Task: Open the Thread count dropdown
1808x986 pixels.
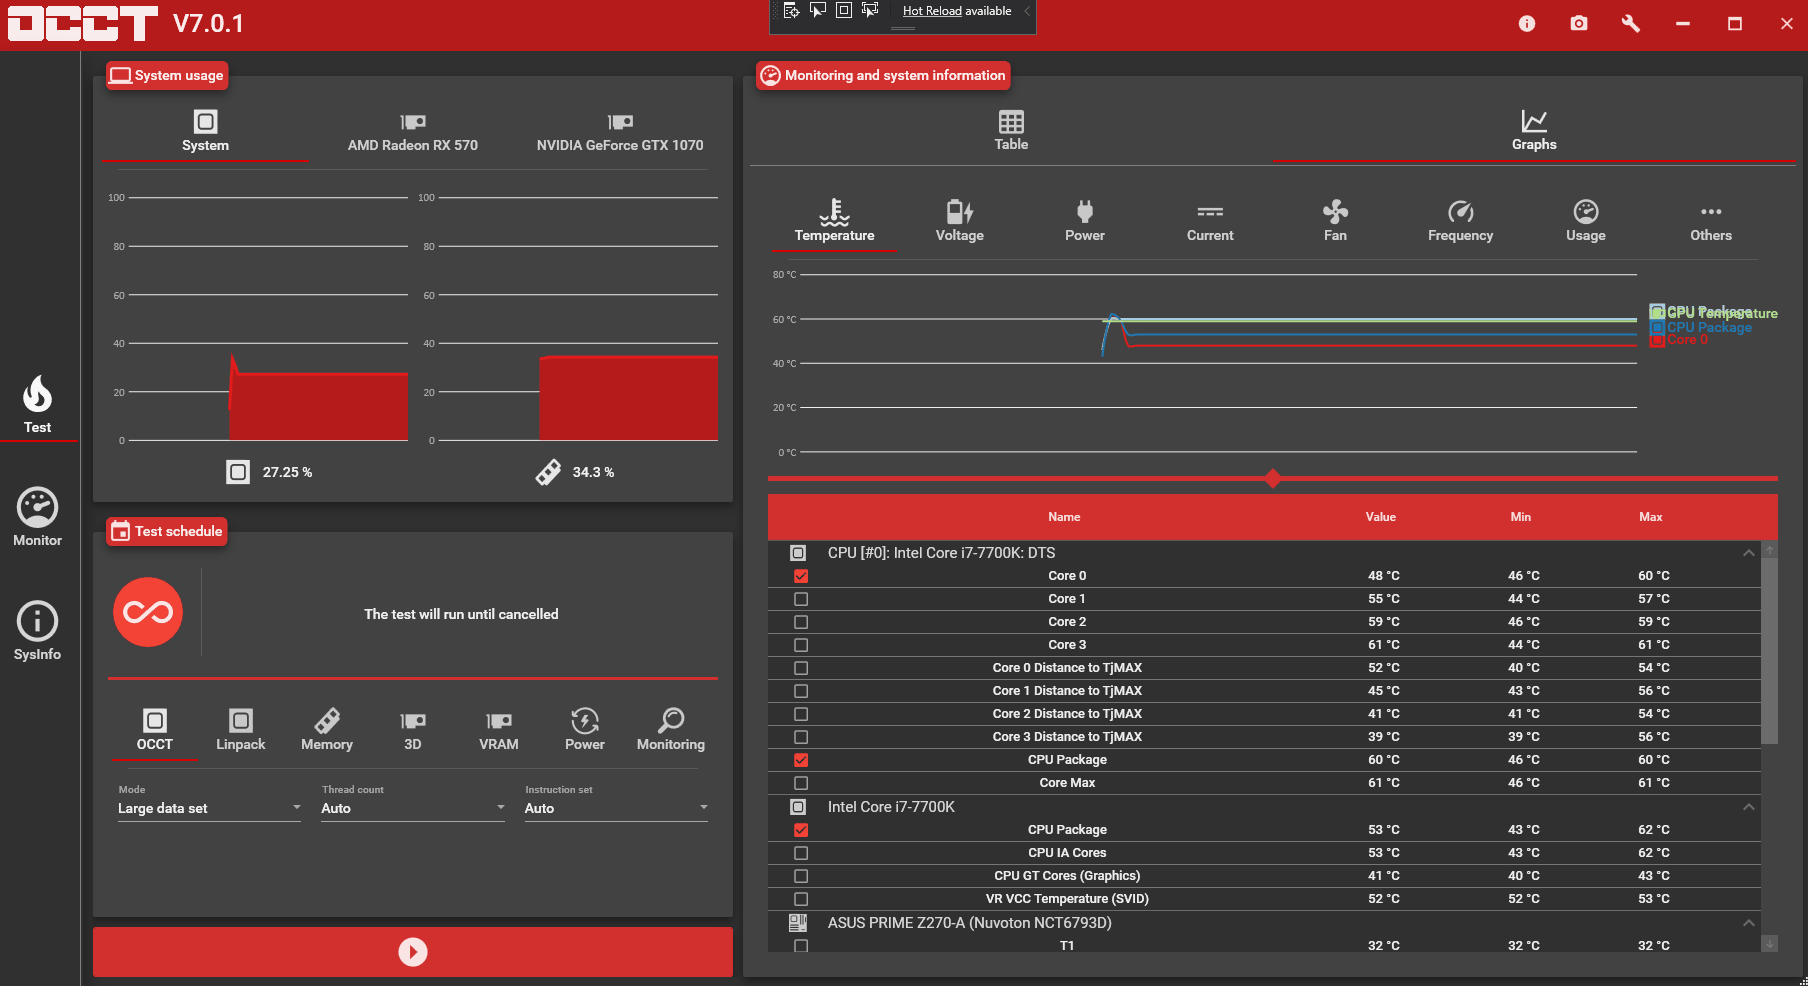Action: pyautogui.click(x=412, y=808)
